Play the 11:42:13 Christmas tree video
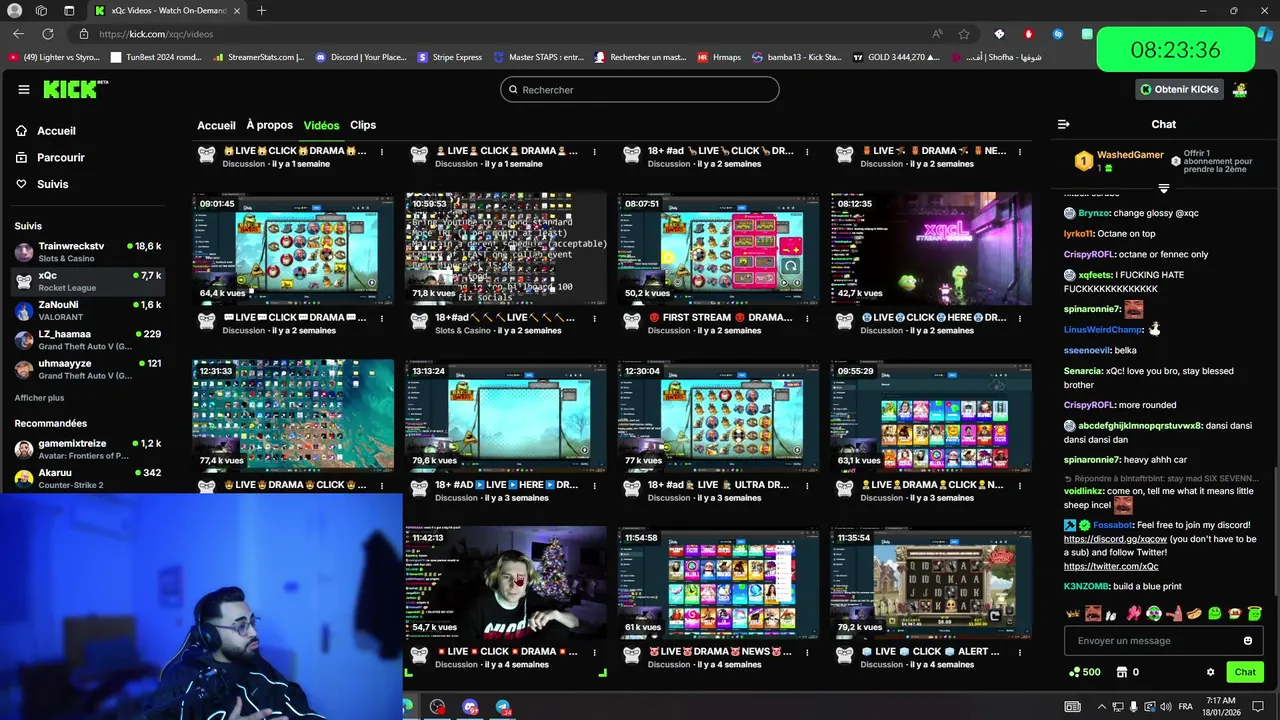 (x=505, y=583)
